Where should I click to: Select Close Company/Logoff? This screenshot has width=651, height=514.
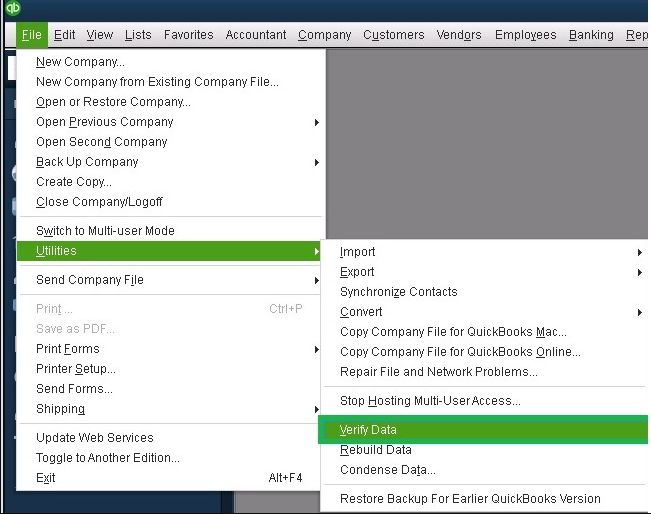coord(169,202)
